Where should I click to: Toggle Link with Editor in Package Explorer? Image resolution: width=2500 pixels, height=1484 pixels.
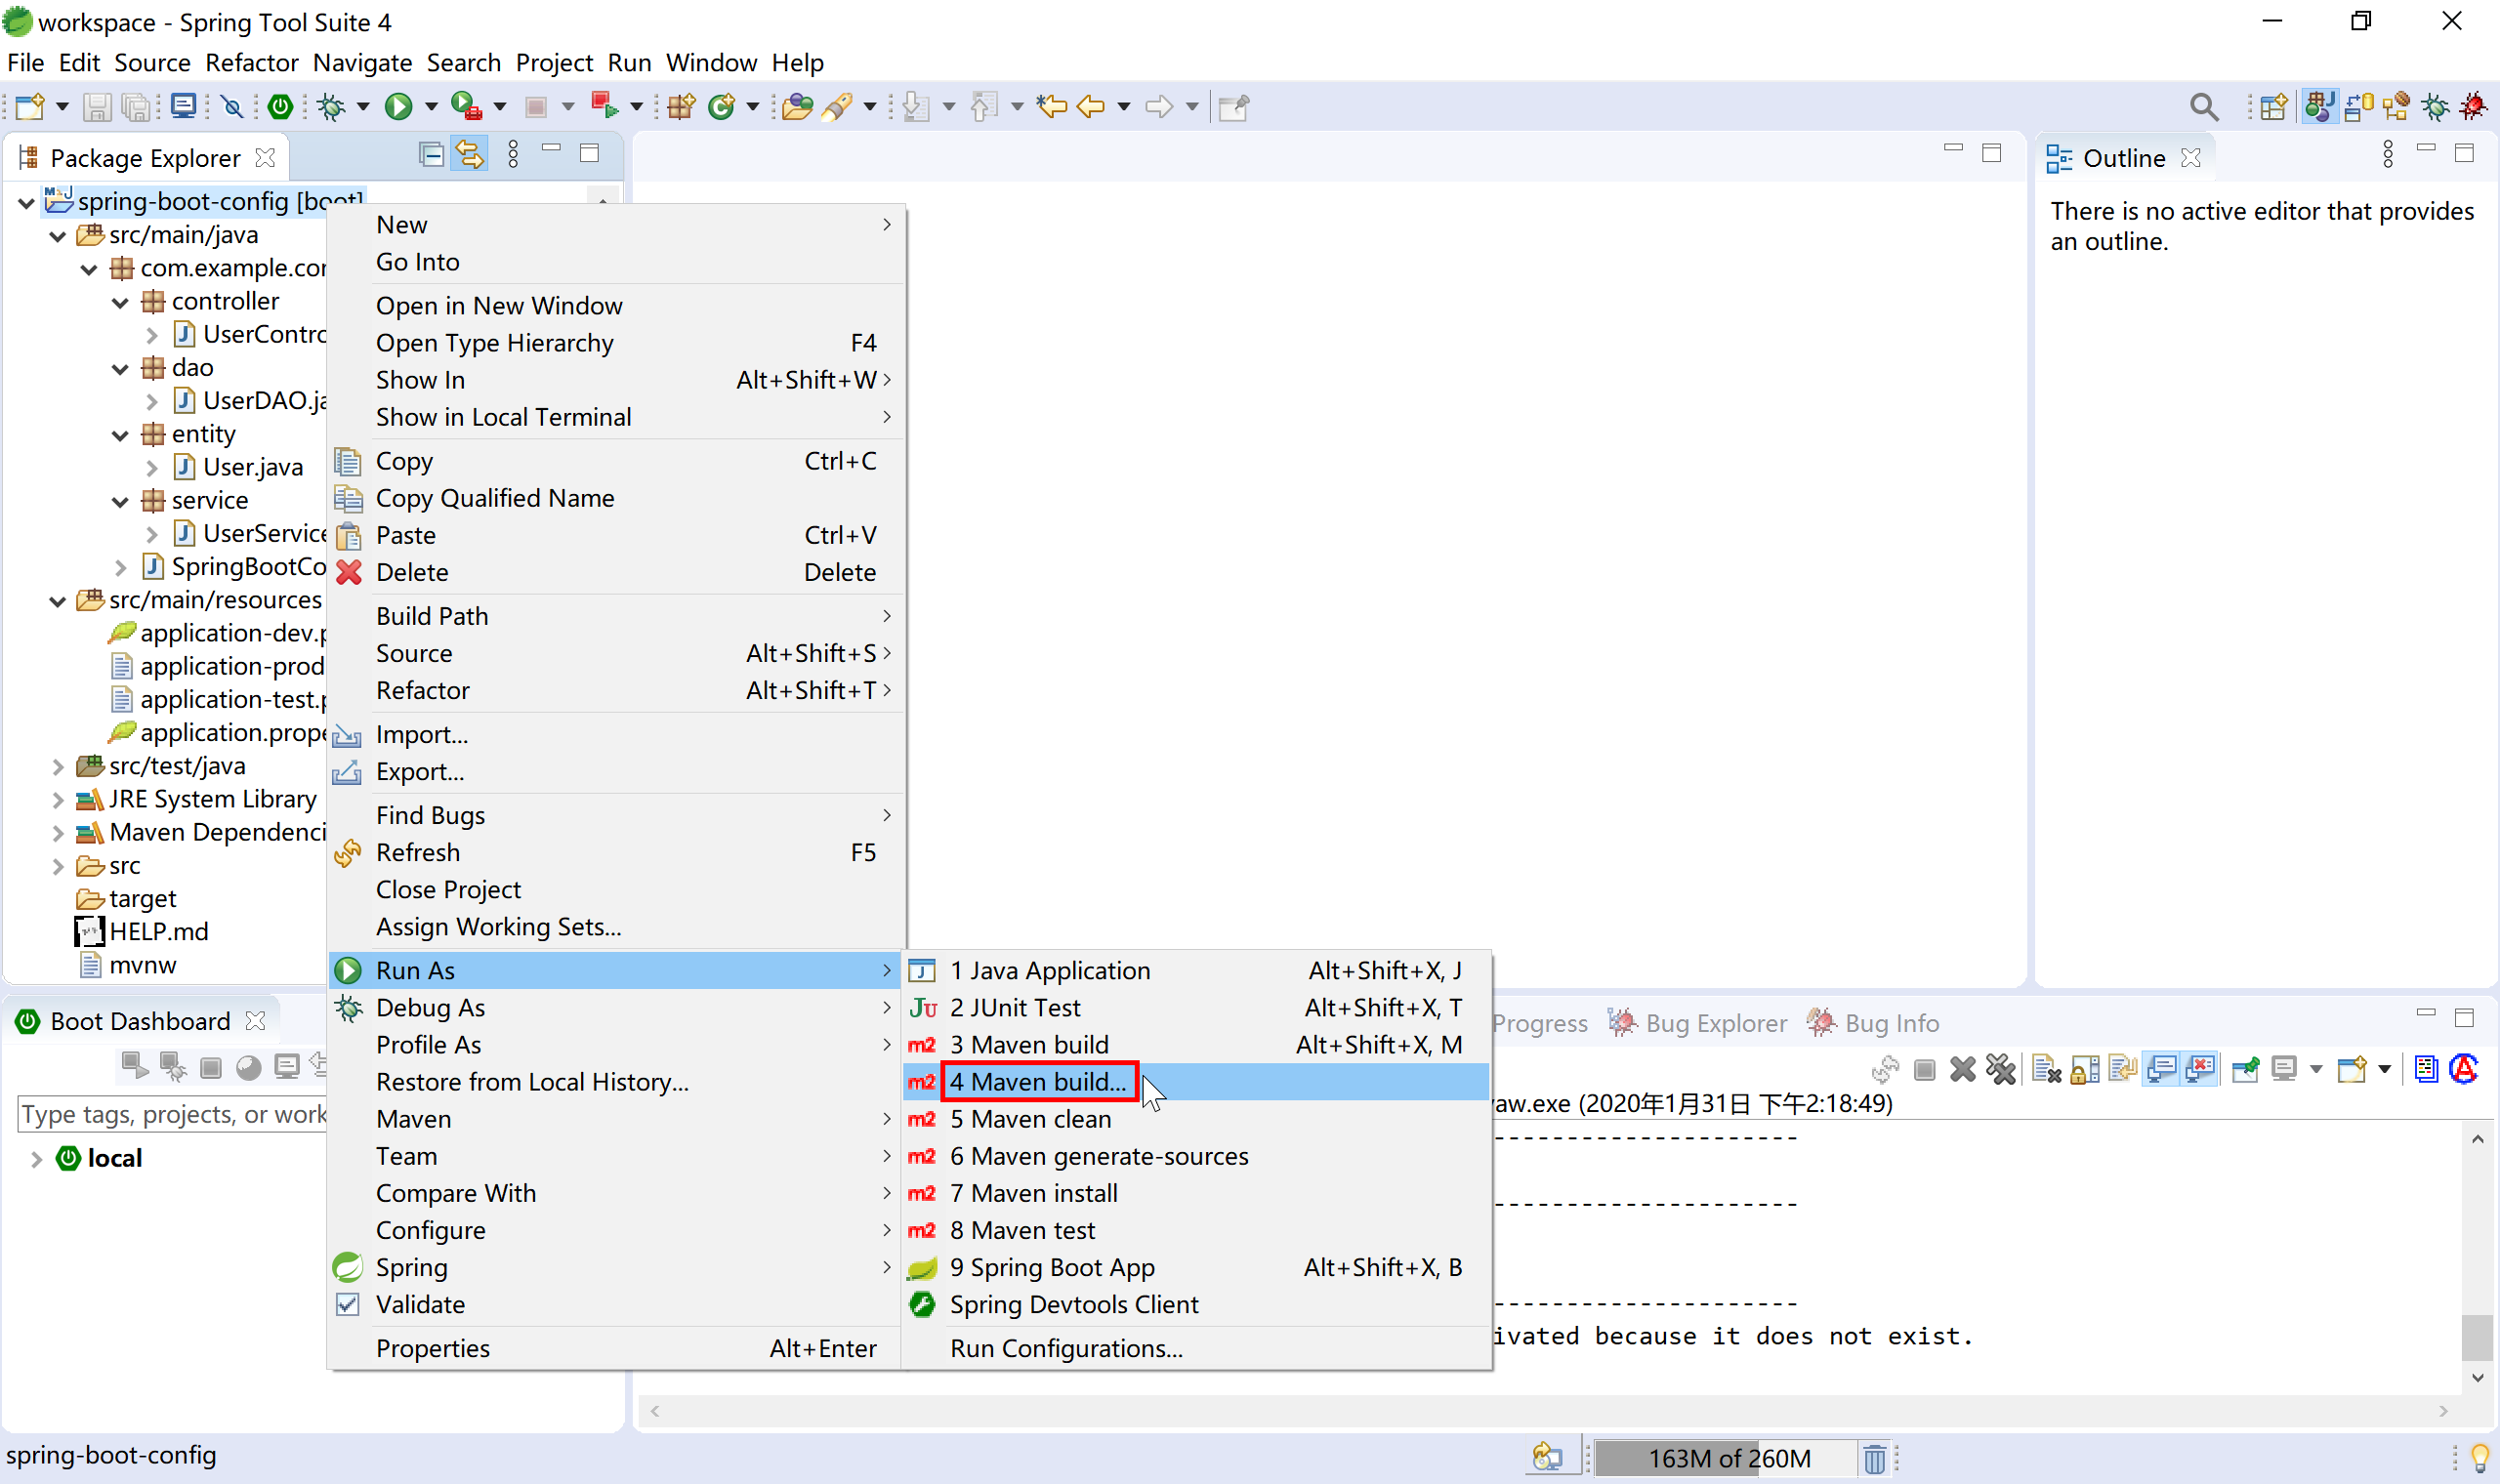click(x=469, y=155)
